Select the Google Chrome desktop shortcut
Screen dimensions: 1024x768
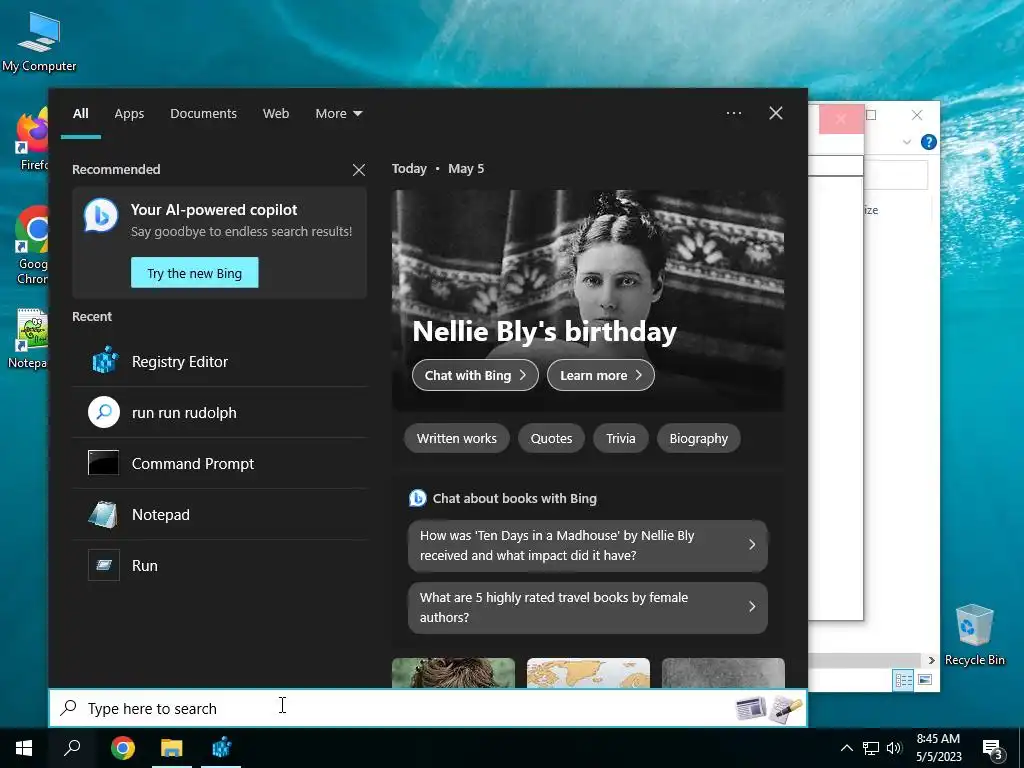tap(32, 246)
